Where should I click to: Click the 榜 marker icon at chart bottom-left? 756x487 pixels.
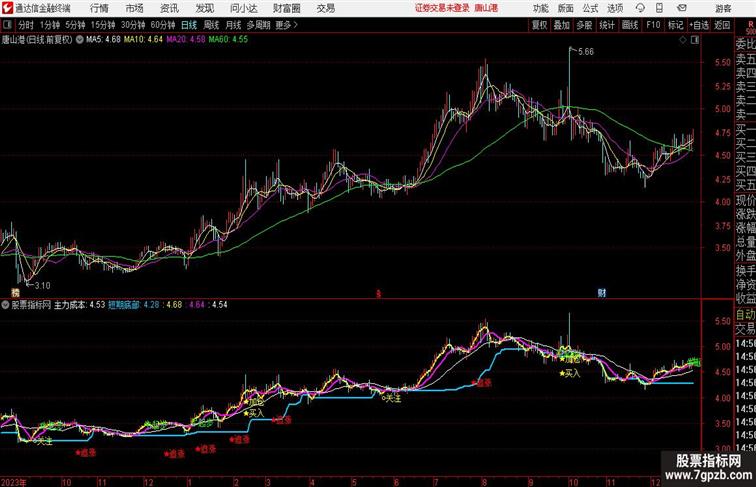click(x=15, y=292)
